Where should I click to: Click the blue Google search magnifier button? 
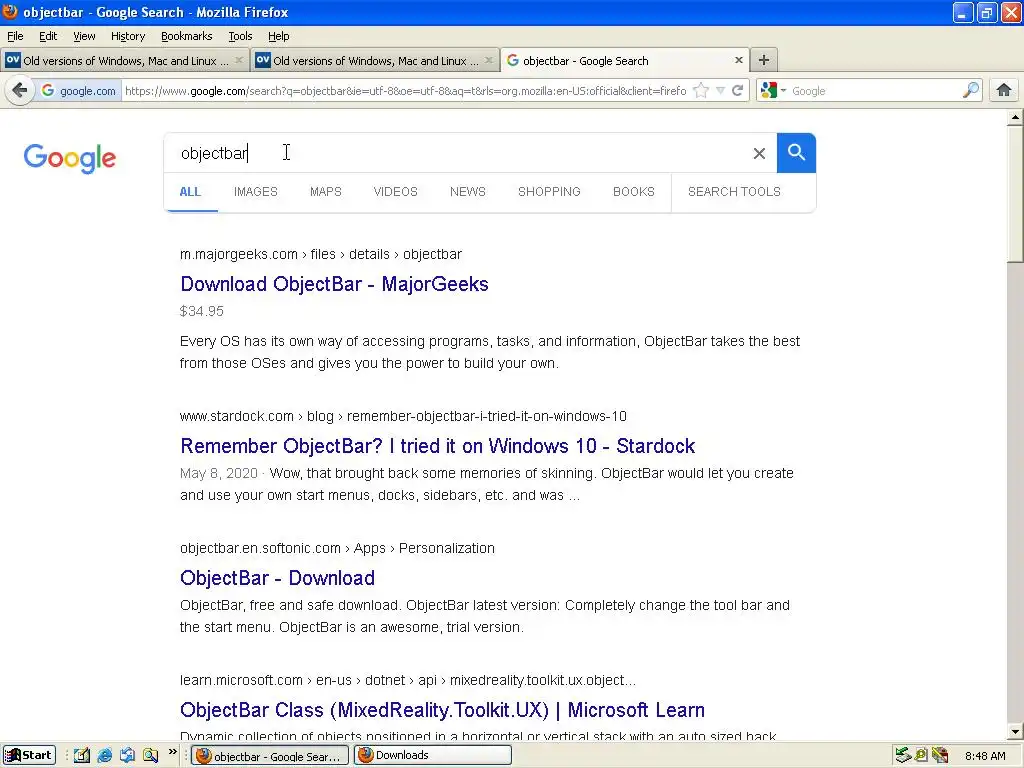point(796,153)
